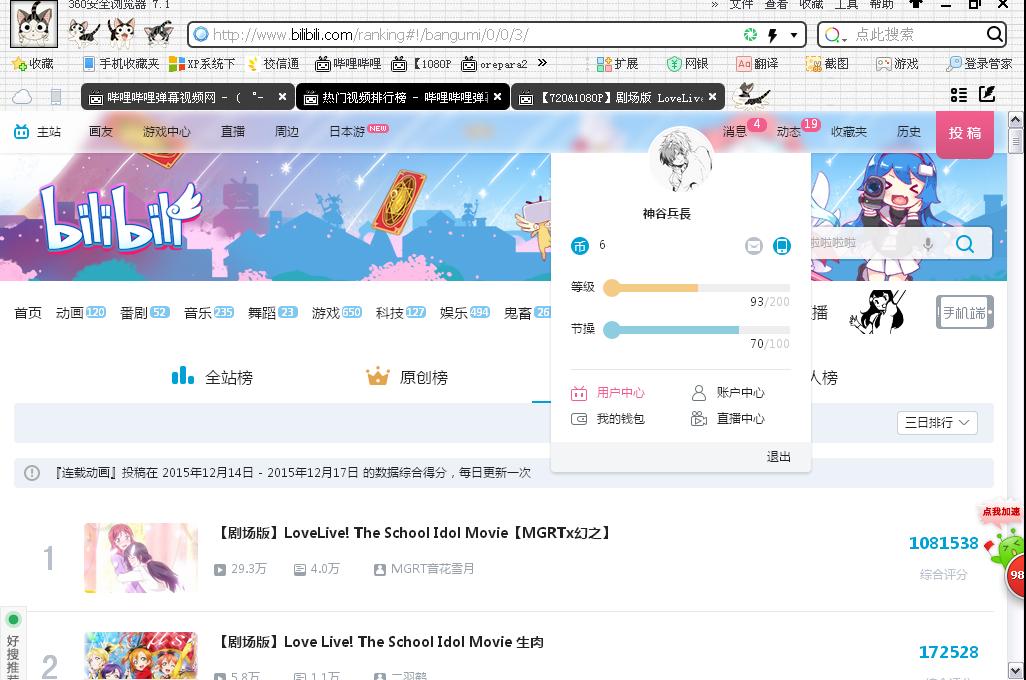Open the orepara2 bookmark
This screenshot has width=1026, height=680.
(x=494, y=63)
